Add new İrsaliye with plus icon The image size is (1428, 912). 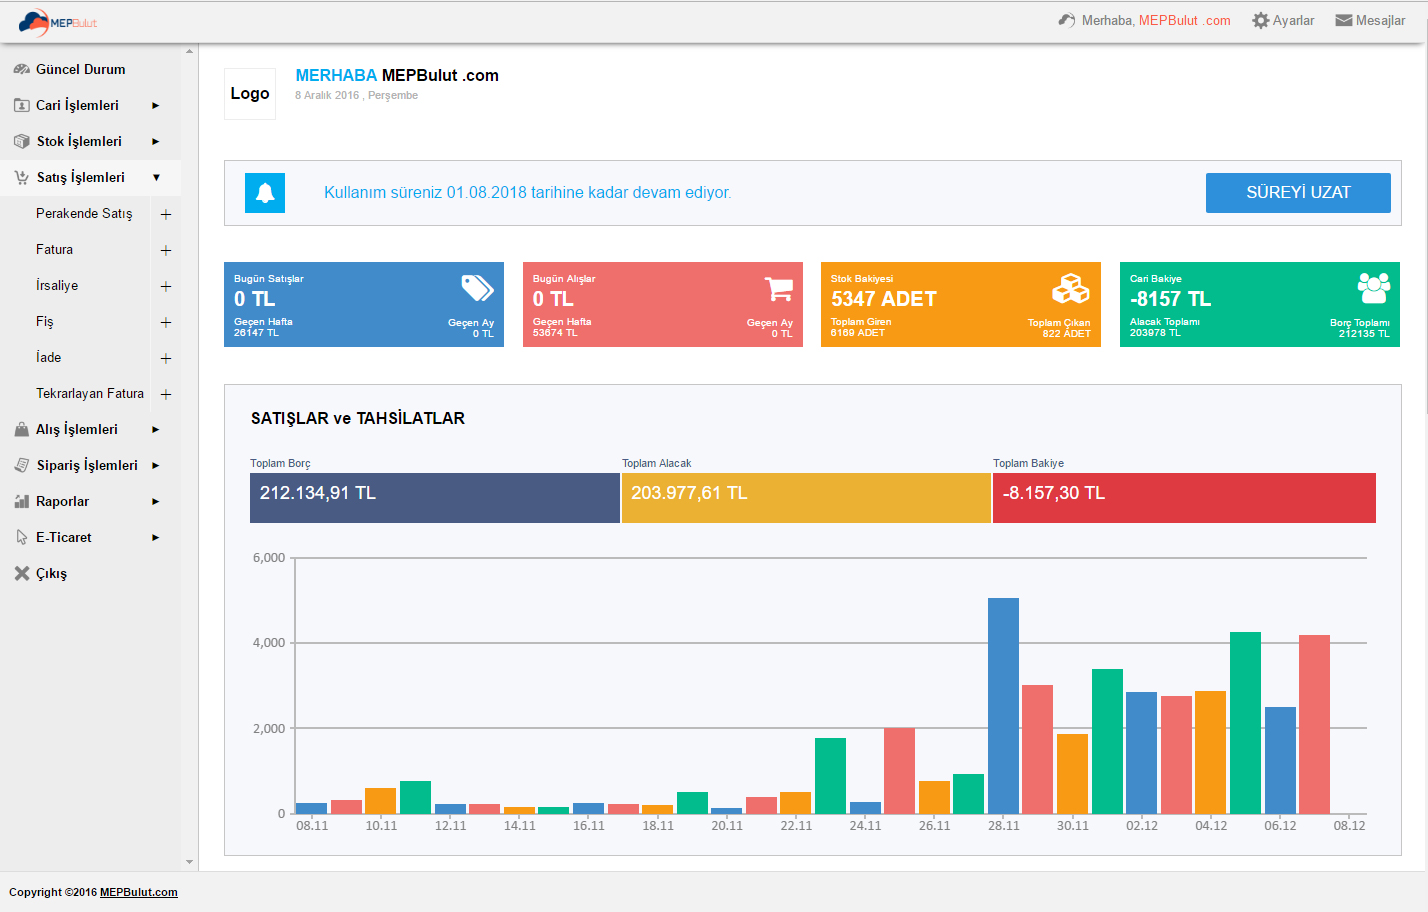166,286
